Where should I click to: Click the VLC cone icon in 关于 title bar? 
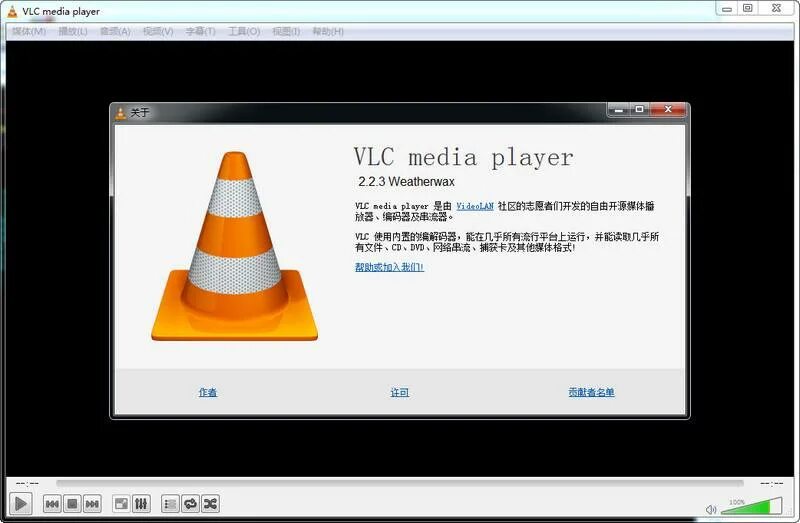point(120,113)
